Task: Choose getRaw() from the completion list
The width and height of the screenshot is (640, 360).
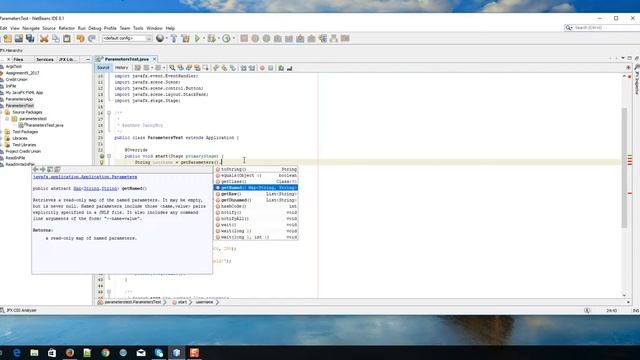Action: (x=256, y=194)
